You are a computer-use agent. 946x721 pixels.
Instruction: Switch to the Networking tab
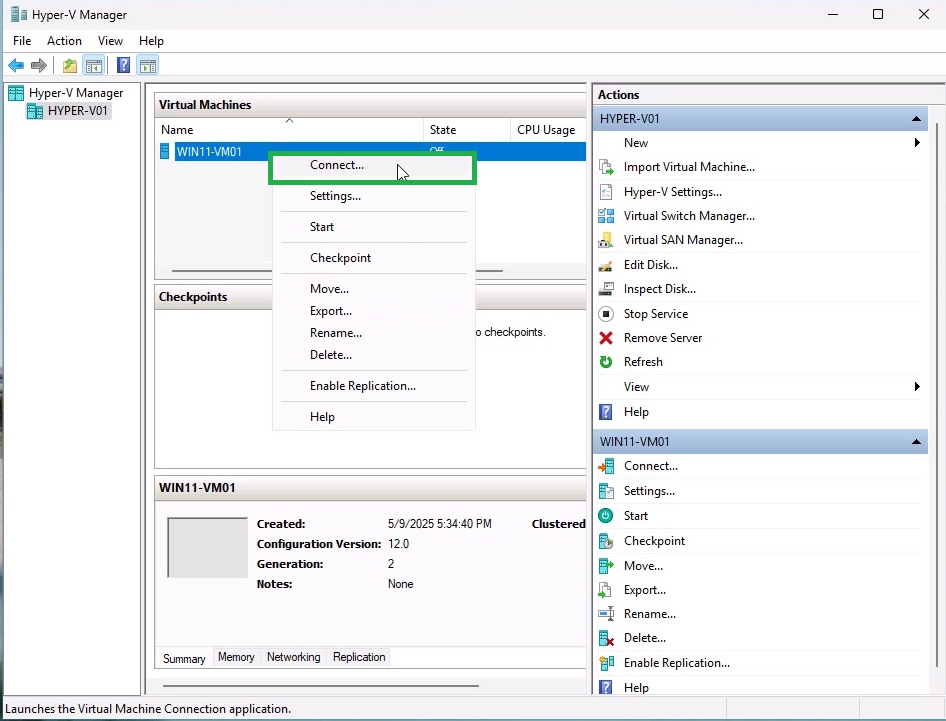click(x=294, y=657)
